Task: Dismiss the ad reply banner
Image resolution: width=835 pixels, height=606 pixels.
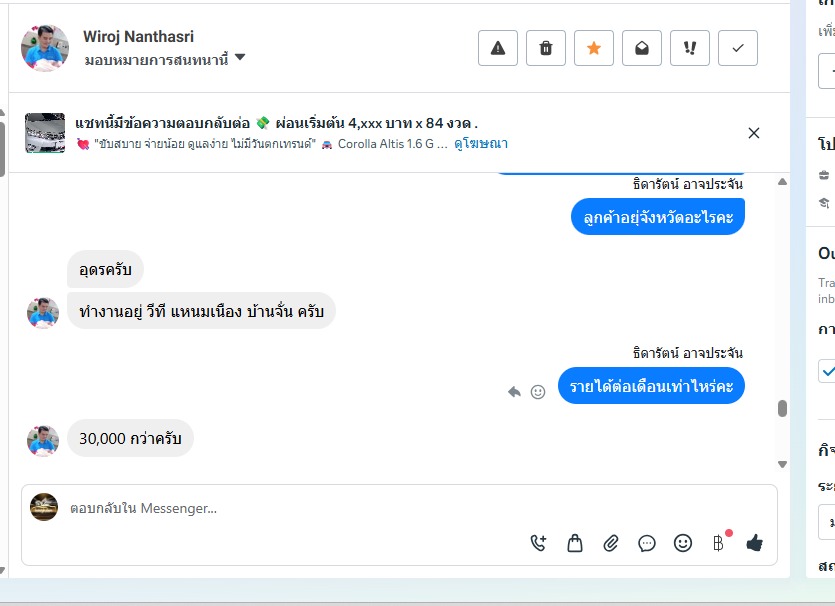Action: 754,133
